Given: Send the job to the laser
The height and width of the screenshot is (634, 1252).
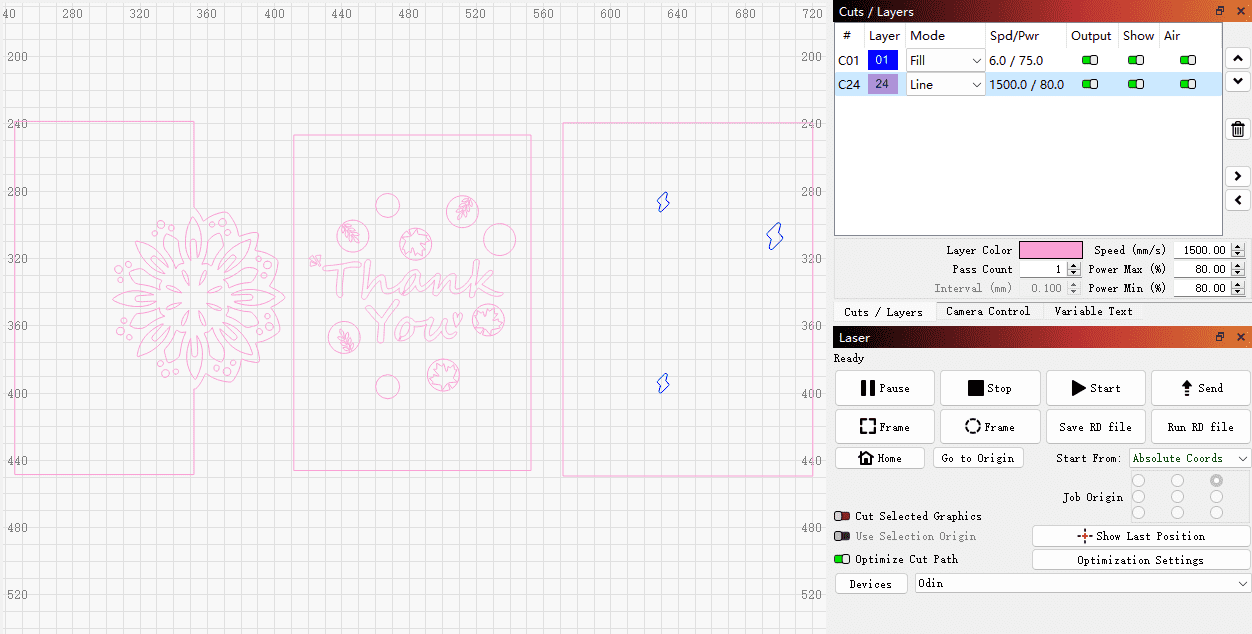Looking at the screenshot, I should 1200,388.
